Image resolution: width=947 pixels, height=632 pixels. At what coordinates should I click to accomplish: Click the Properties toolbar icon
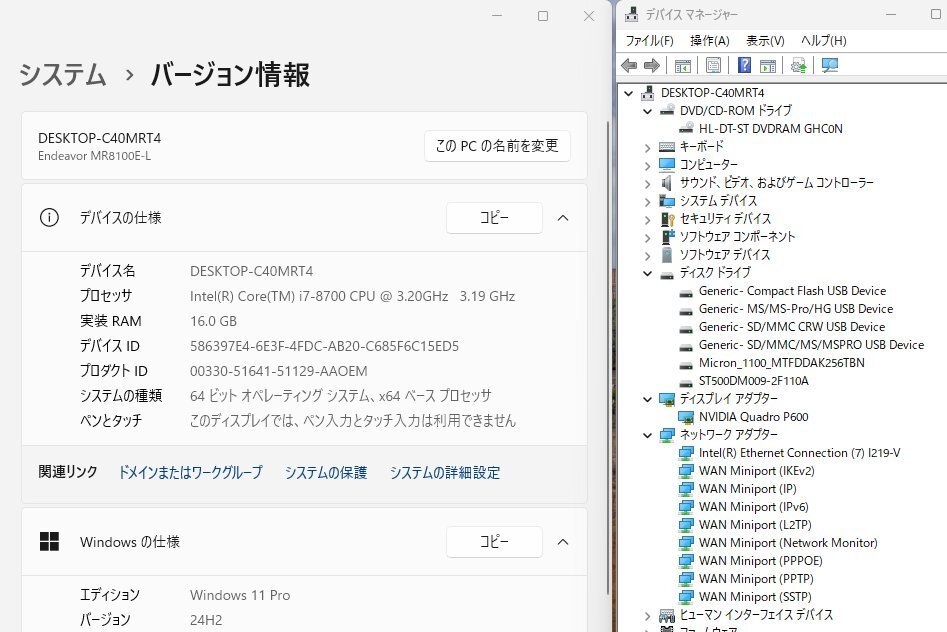pos(713,66)
